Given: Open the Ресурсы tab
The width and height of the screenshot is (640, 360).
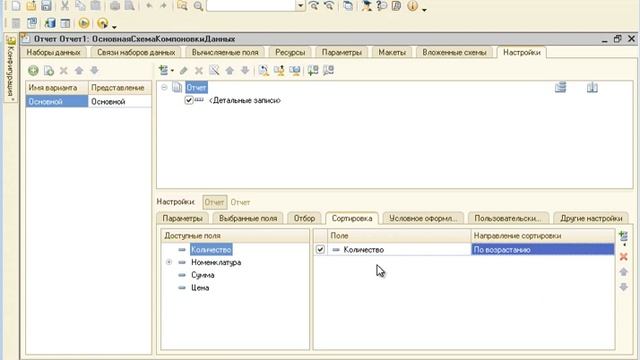Looking at the screenshot, I should [290, 52].
